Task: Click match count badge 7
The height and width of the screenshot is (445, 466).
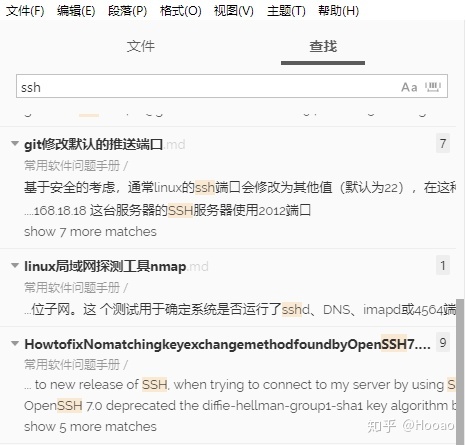Action: pos(443,143)
